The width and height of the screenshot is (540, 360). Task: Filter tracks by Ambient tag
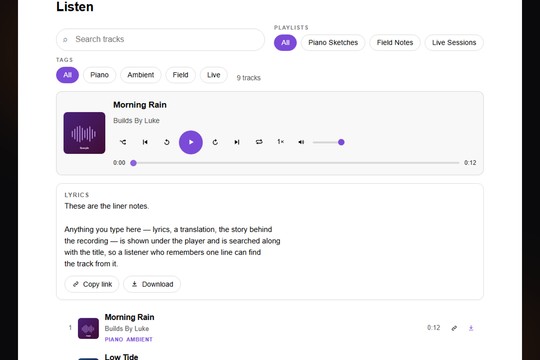141,75
